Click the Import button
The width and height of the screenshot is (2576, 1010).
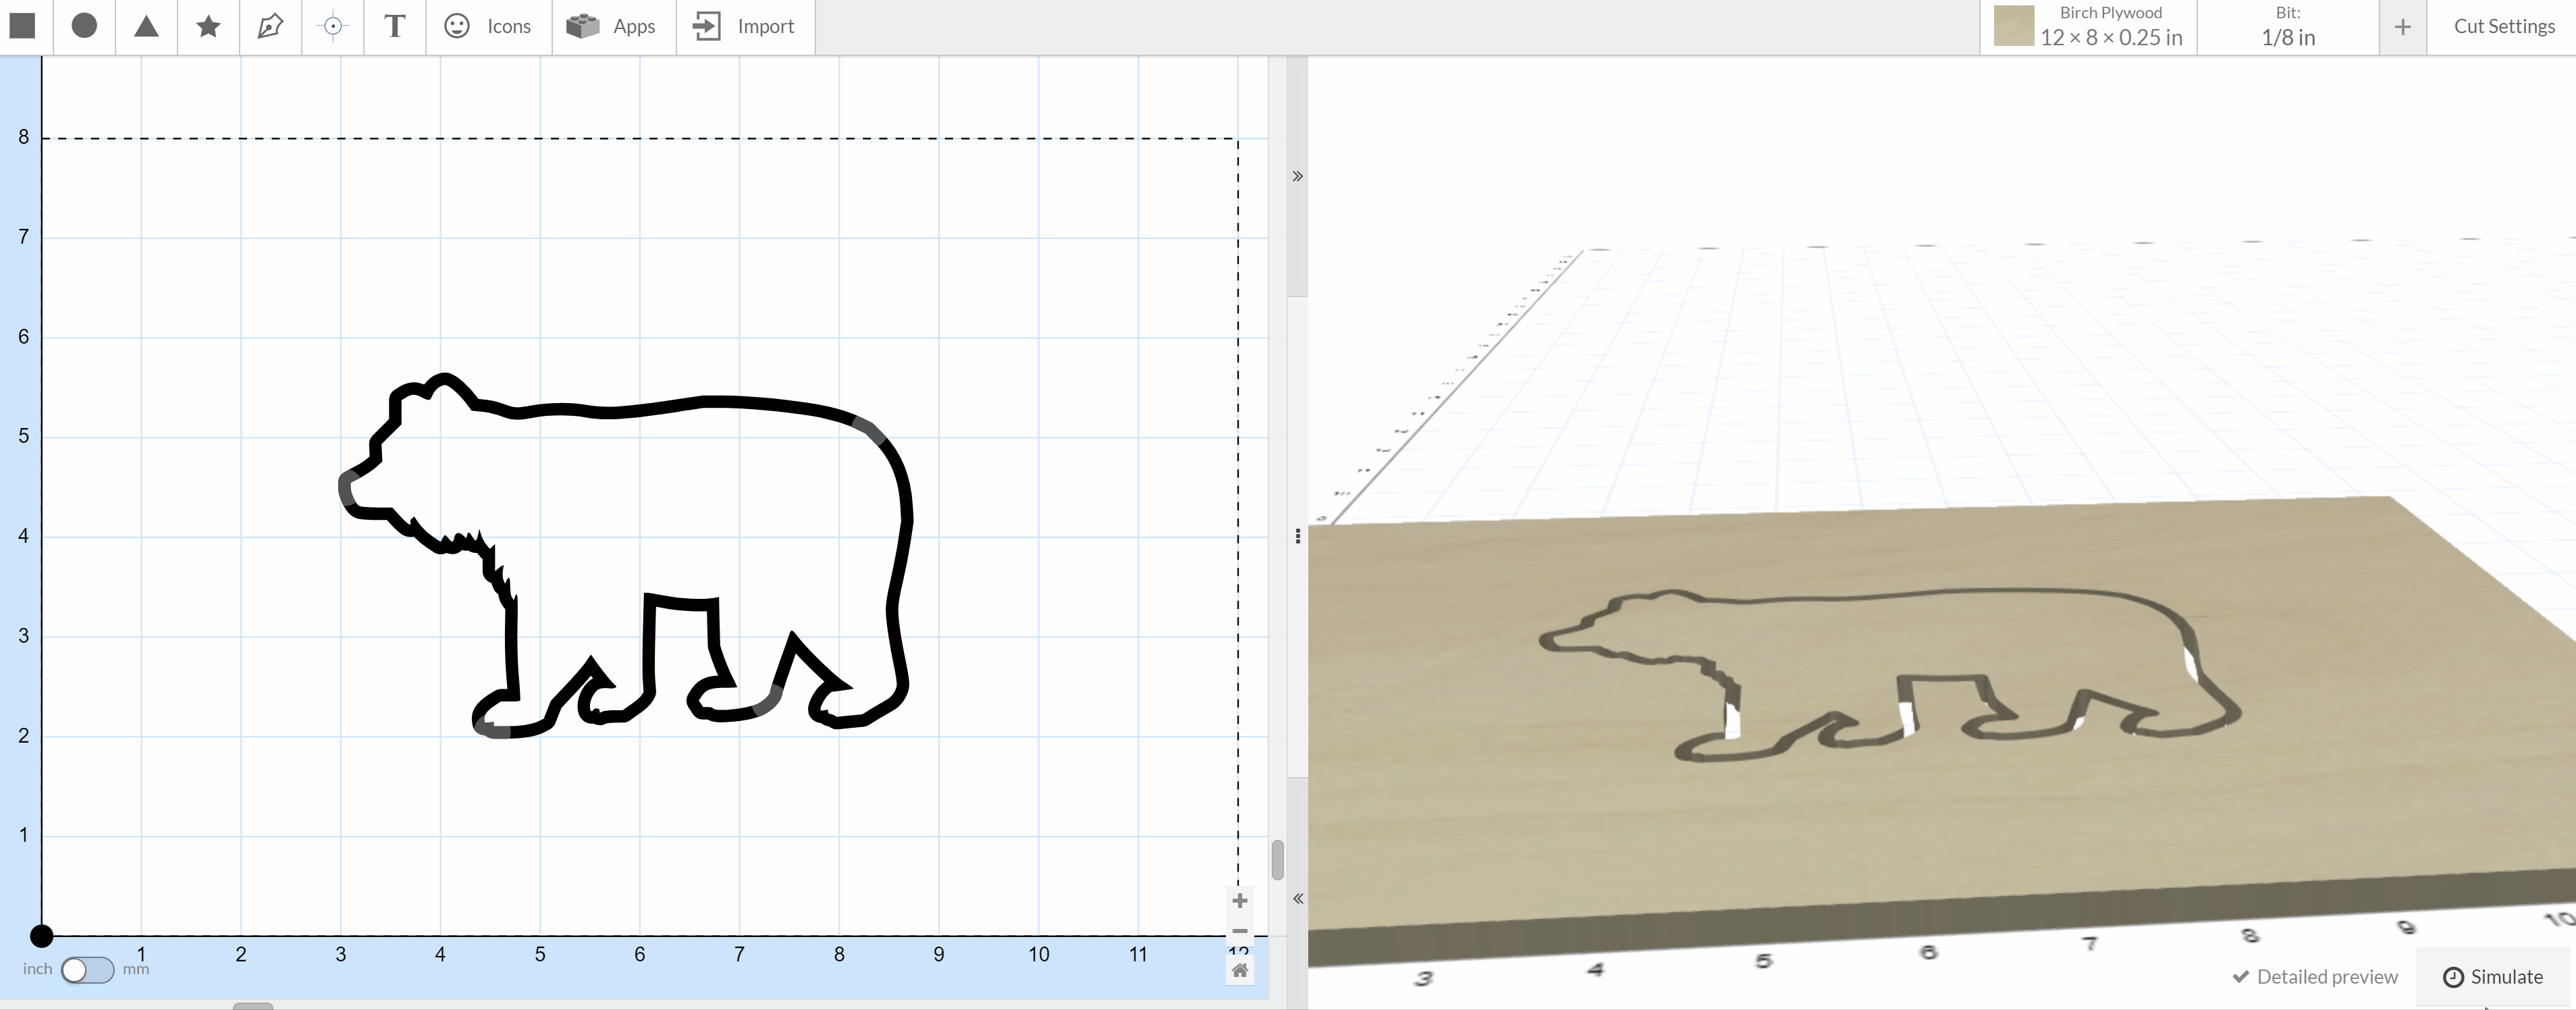point(745,26)
